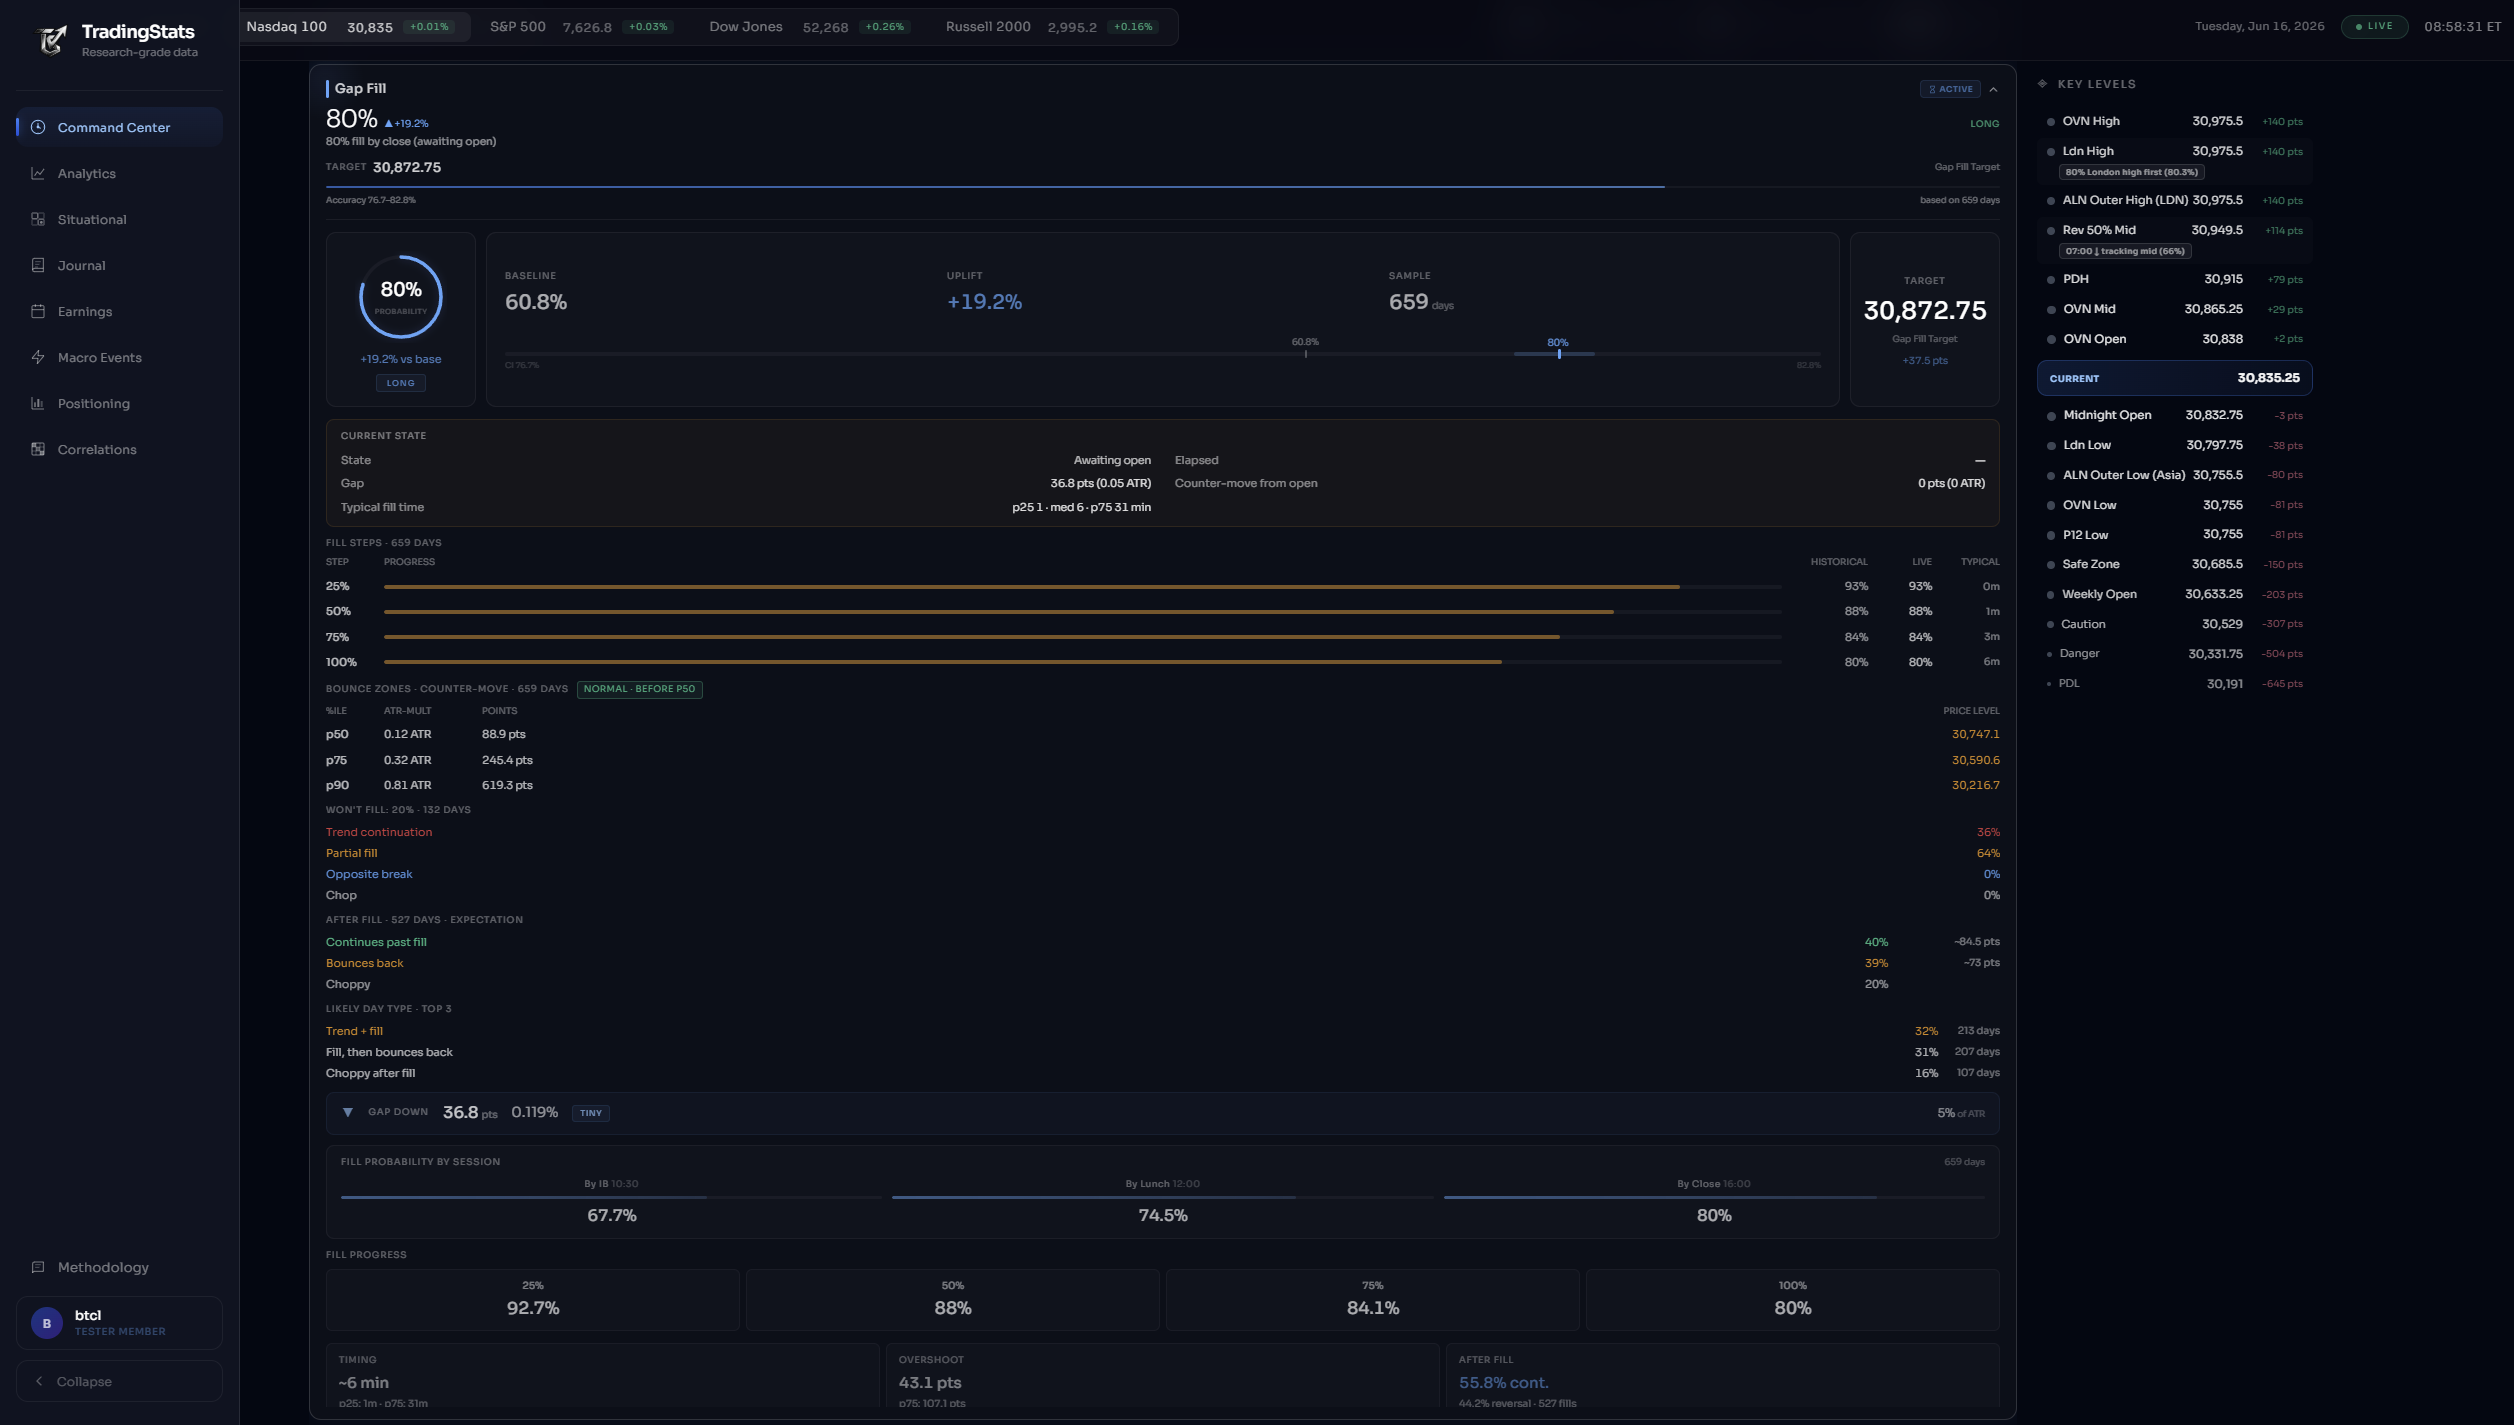Click the Situational grid icon

tap(38, 219)
